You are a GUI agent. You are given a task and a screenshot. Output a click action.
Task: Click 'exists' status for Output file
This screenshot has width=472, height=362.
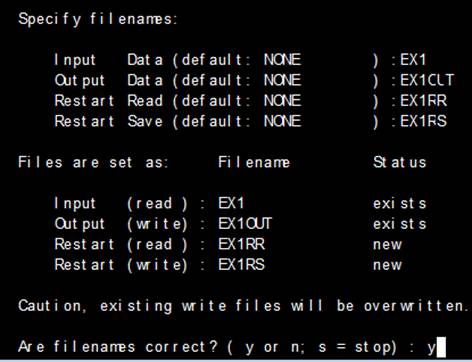(400, 224)
